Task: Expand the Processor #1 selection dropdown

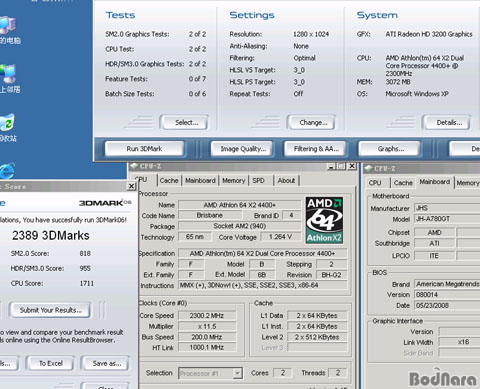Action: pyautogui.click(x=237, y=373)
